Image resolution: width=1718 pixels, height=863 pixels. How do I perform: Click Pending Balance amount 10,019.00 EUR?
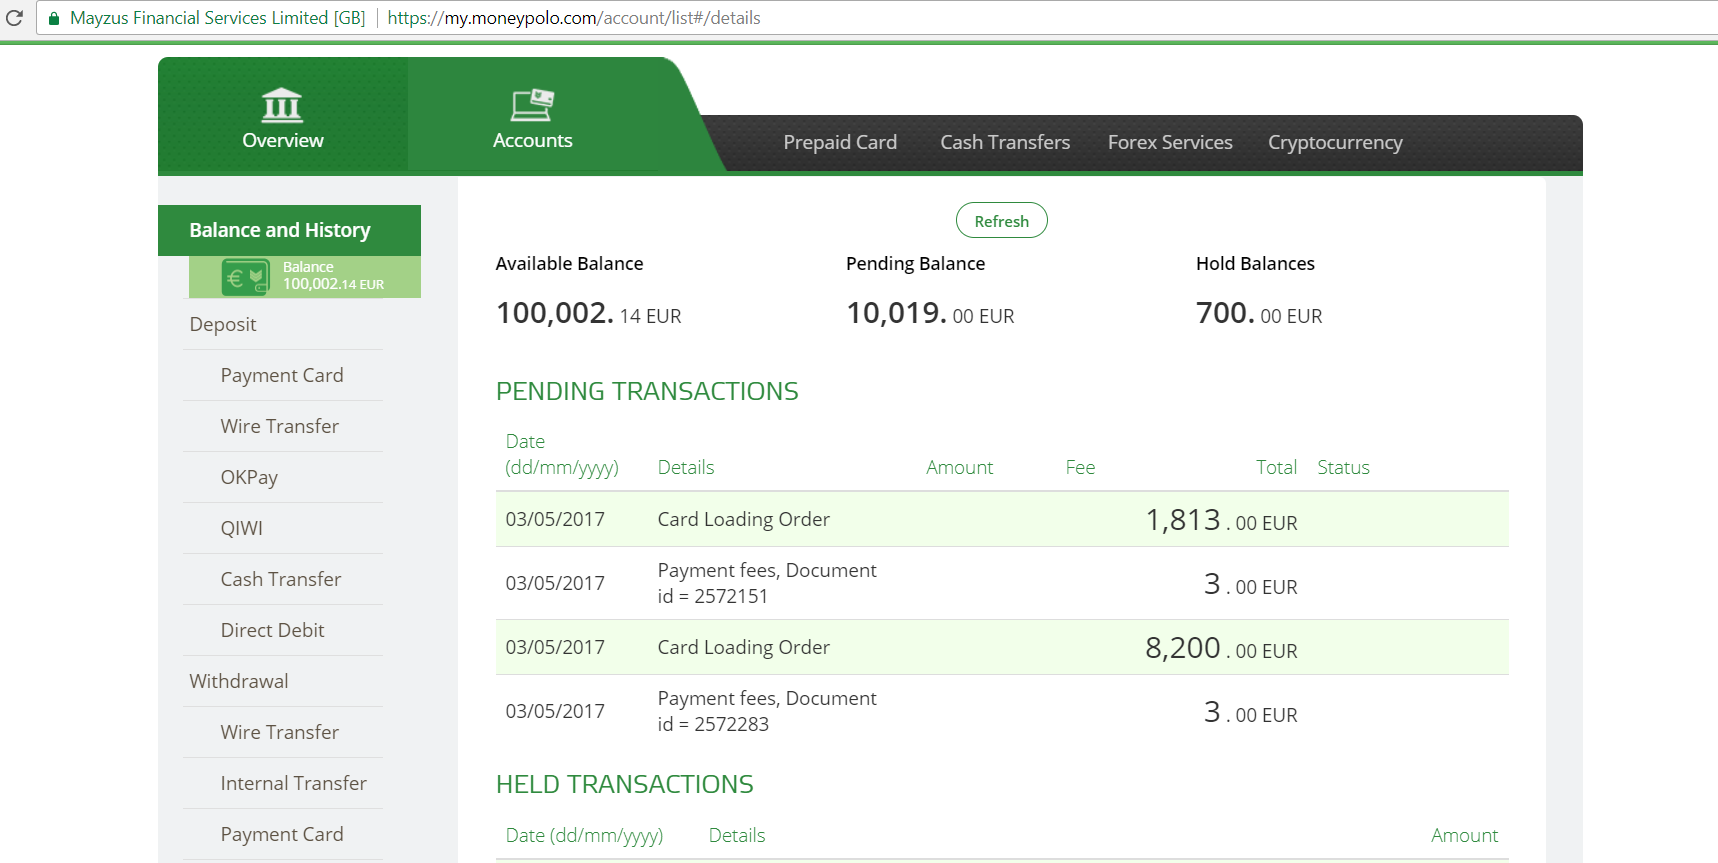tap(930, 314)
